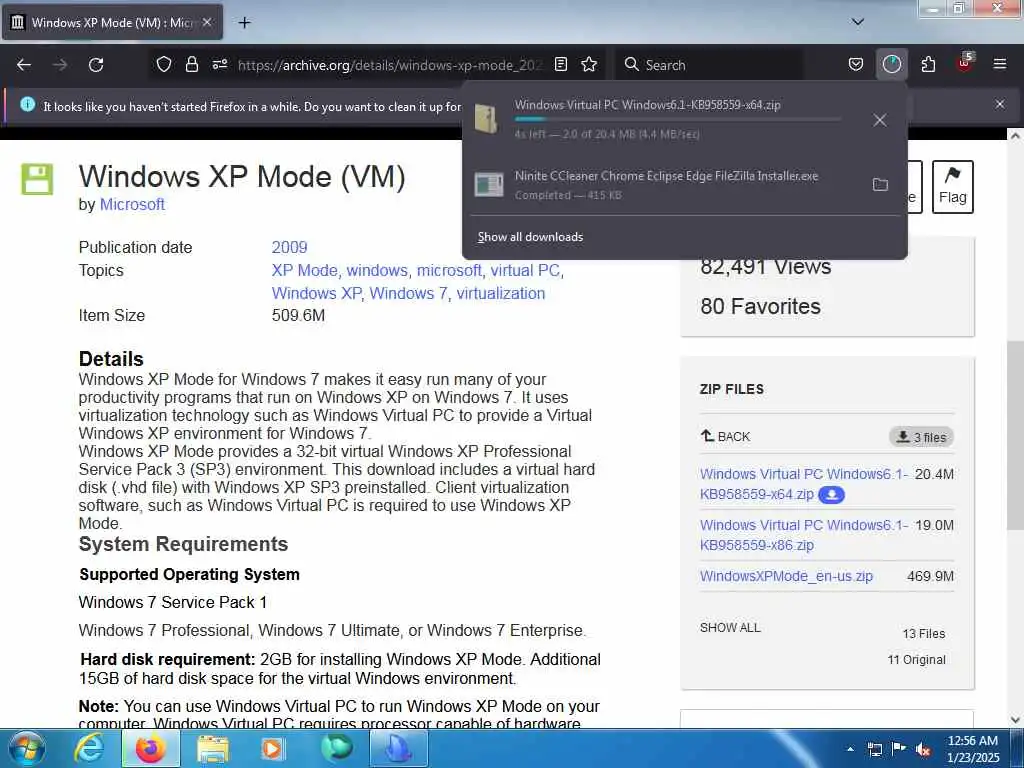Reload the current page
Screen dimensions: 1024x768
click(96, 65)
